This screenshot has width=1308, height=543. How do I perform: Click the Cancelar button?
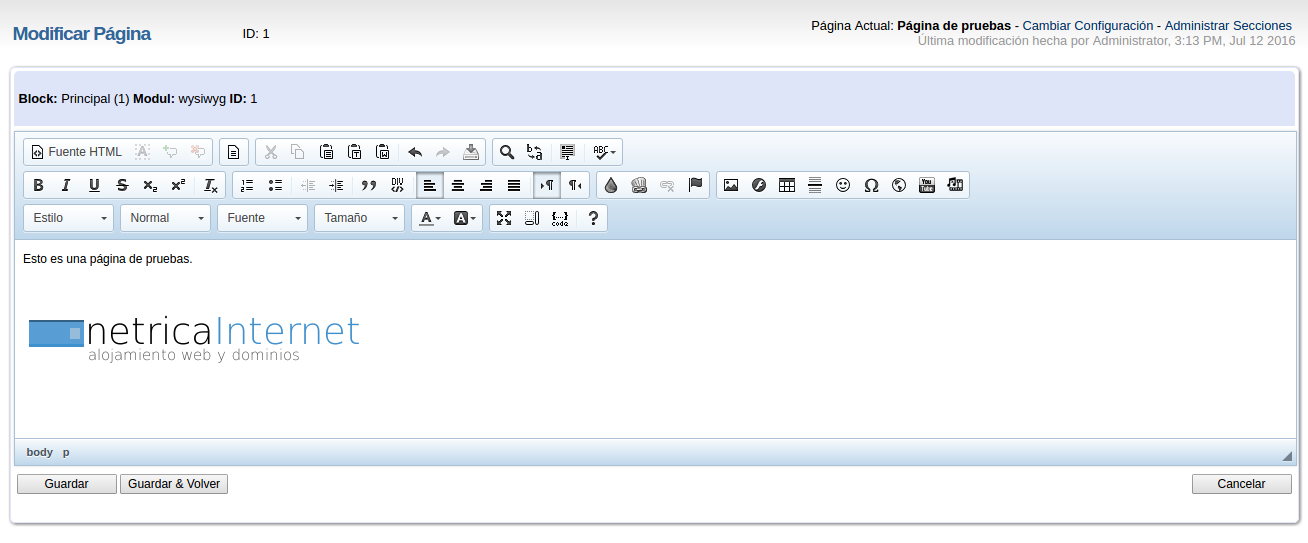(x=1241, y=484)
